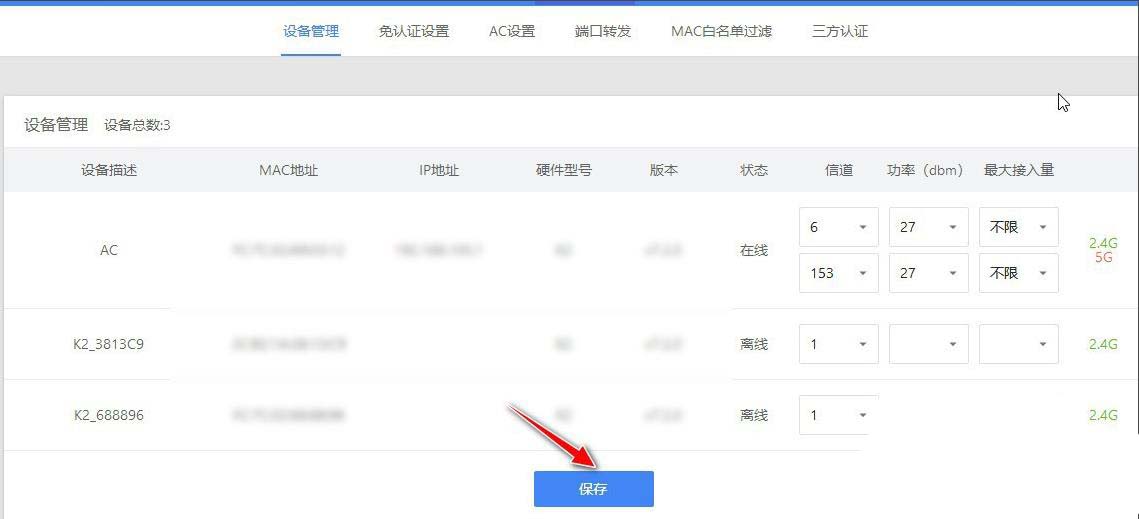Open the 免认证设置 tab
The height and width of the screenshot is (519, 1139).
pyautogui.click(x=413, y=31)
